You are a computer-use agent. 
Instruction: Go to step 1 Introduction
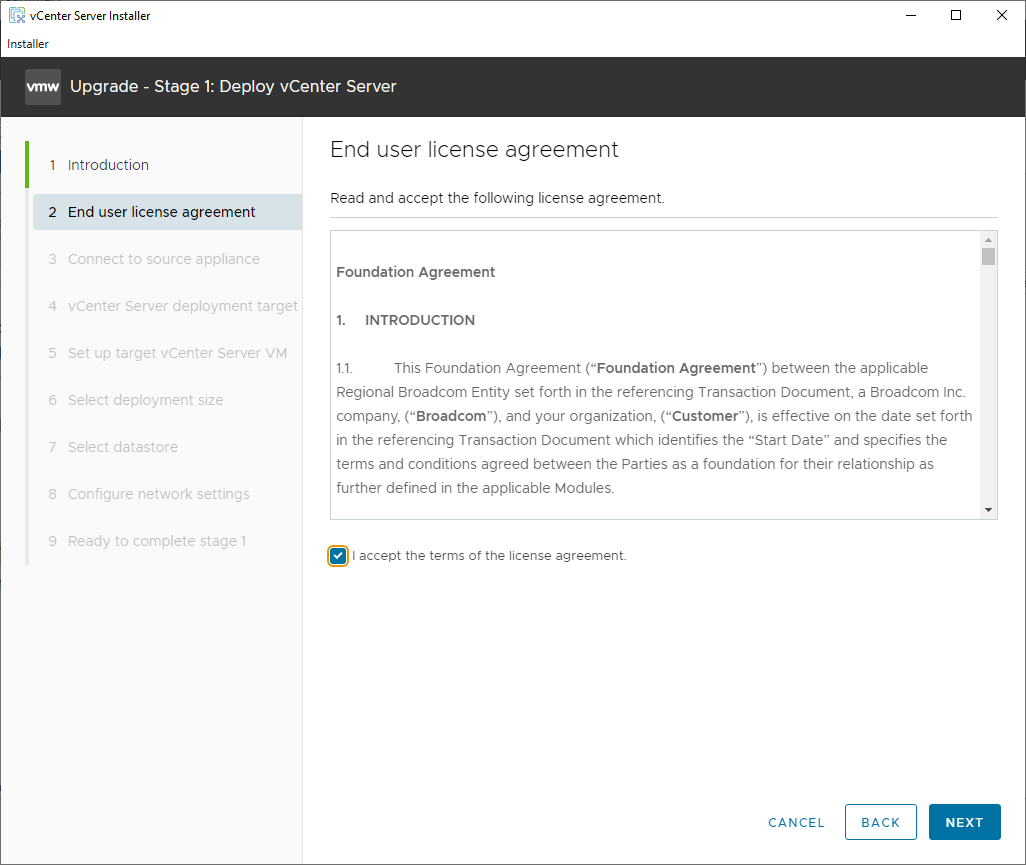[x=108, y=165]
